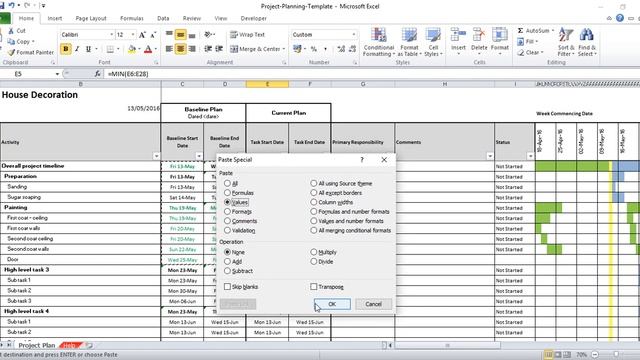Click the Center text alignment icon
This screenshot has height=360, width=640.
(x=180, y=49)
